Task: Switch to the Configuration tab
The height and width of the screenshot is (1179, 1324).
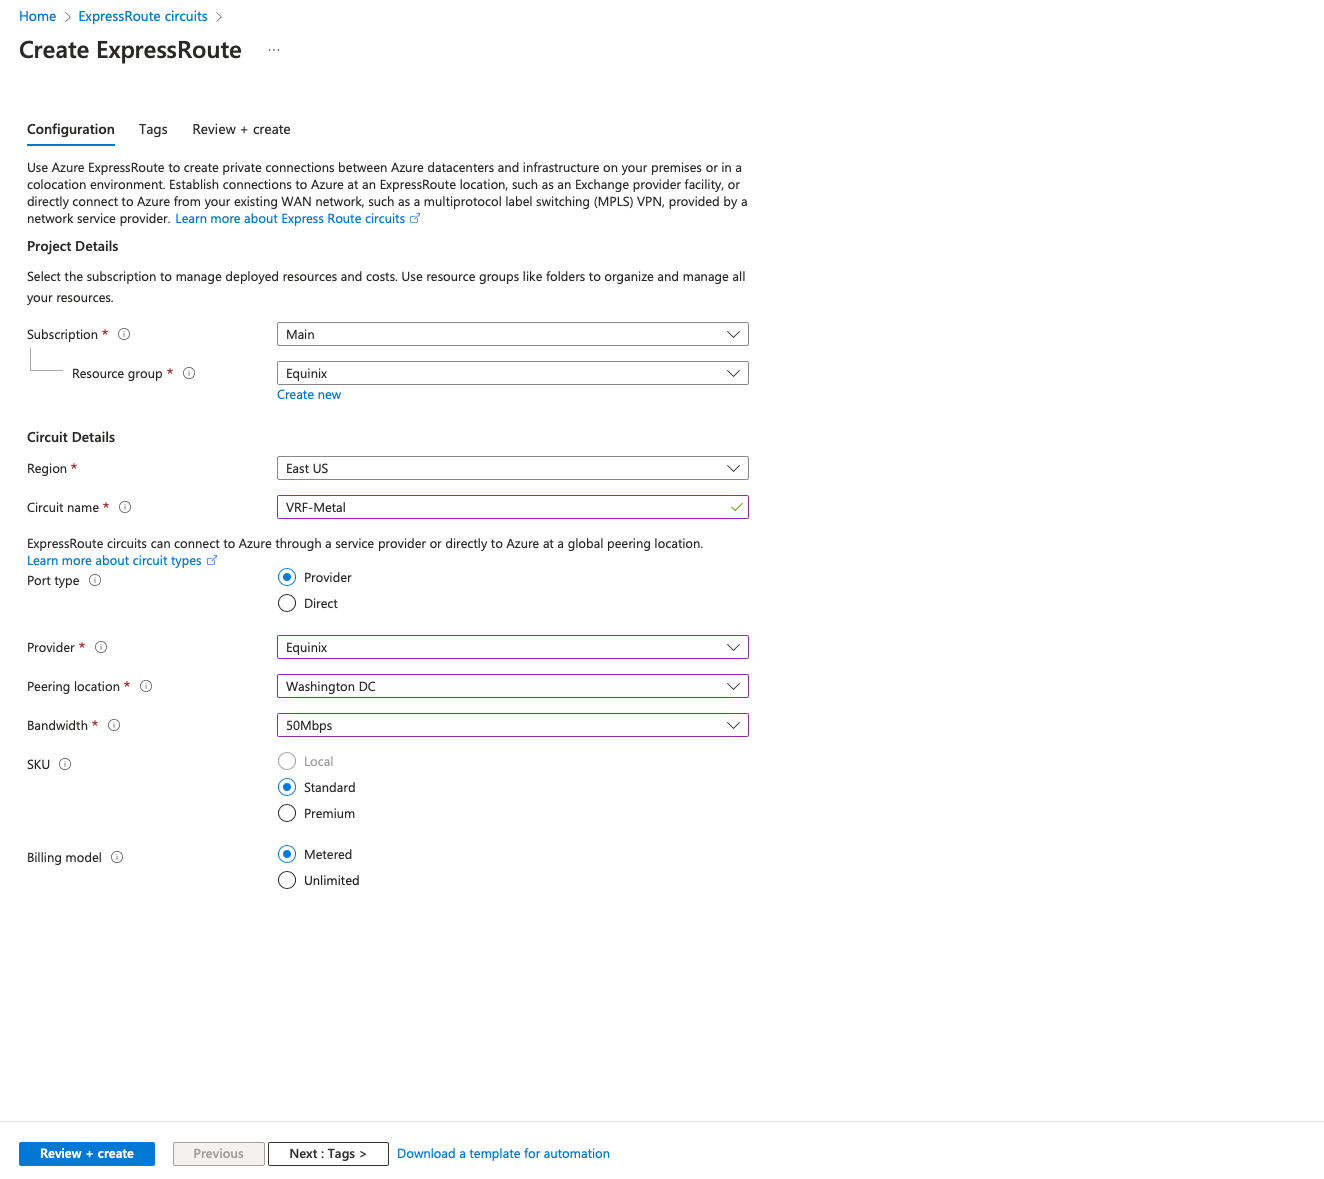Action: click(x=71, y=129)
